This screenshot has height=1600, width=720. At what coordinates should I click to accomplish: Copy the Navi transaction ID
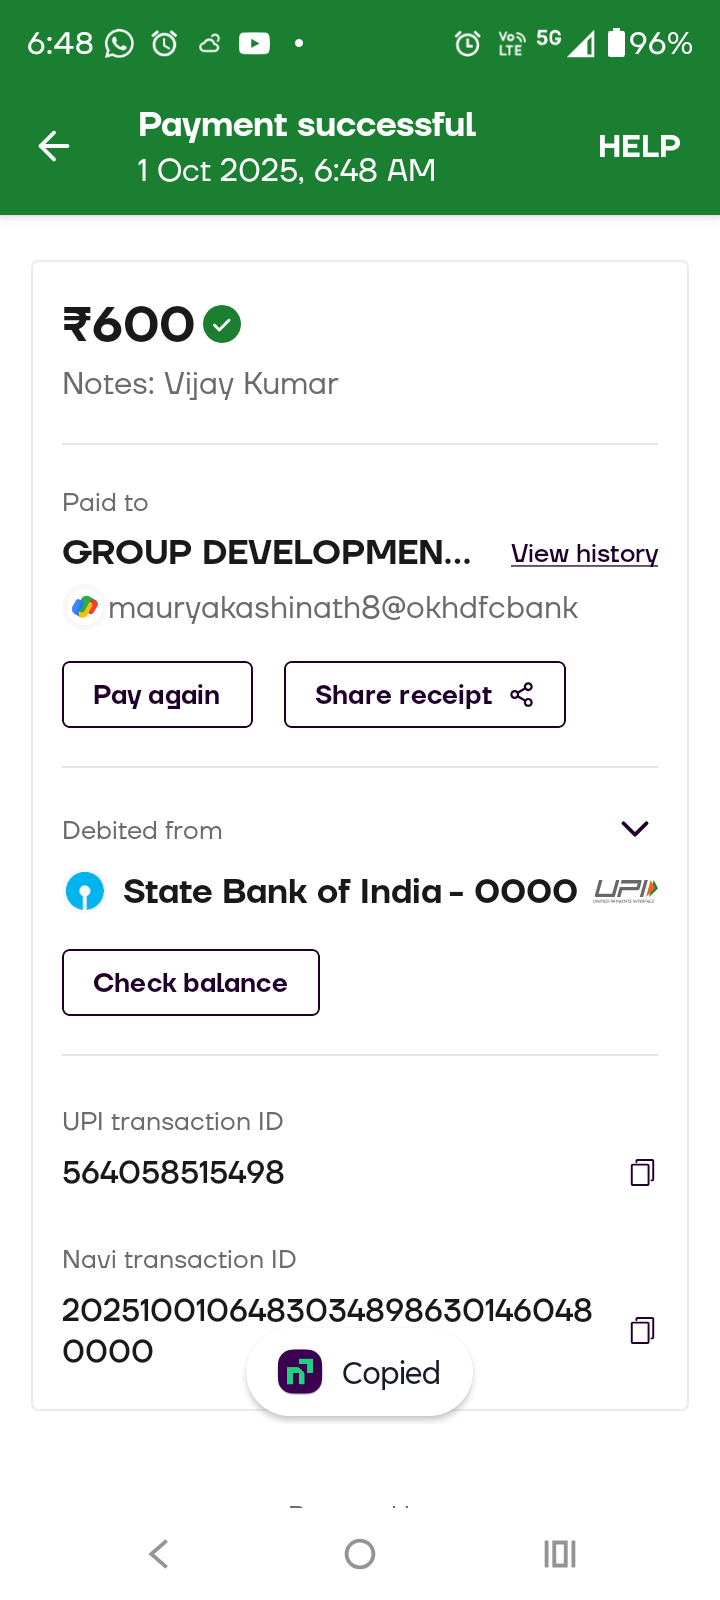tap(642, 1330)
